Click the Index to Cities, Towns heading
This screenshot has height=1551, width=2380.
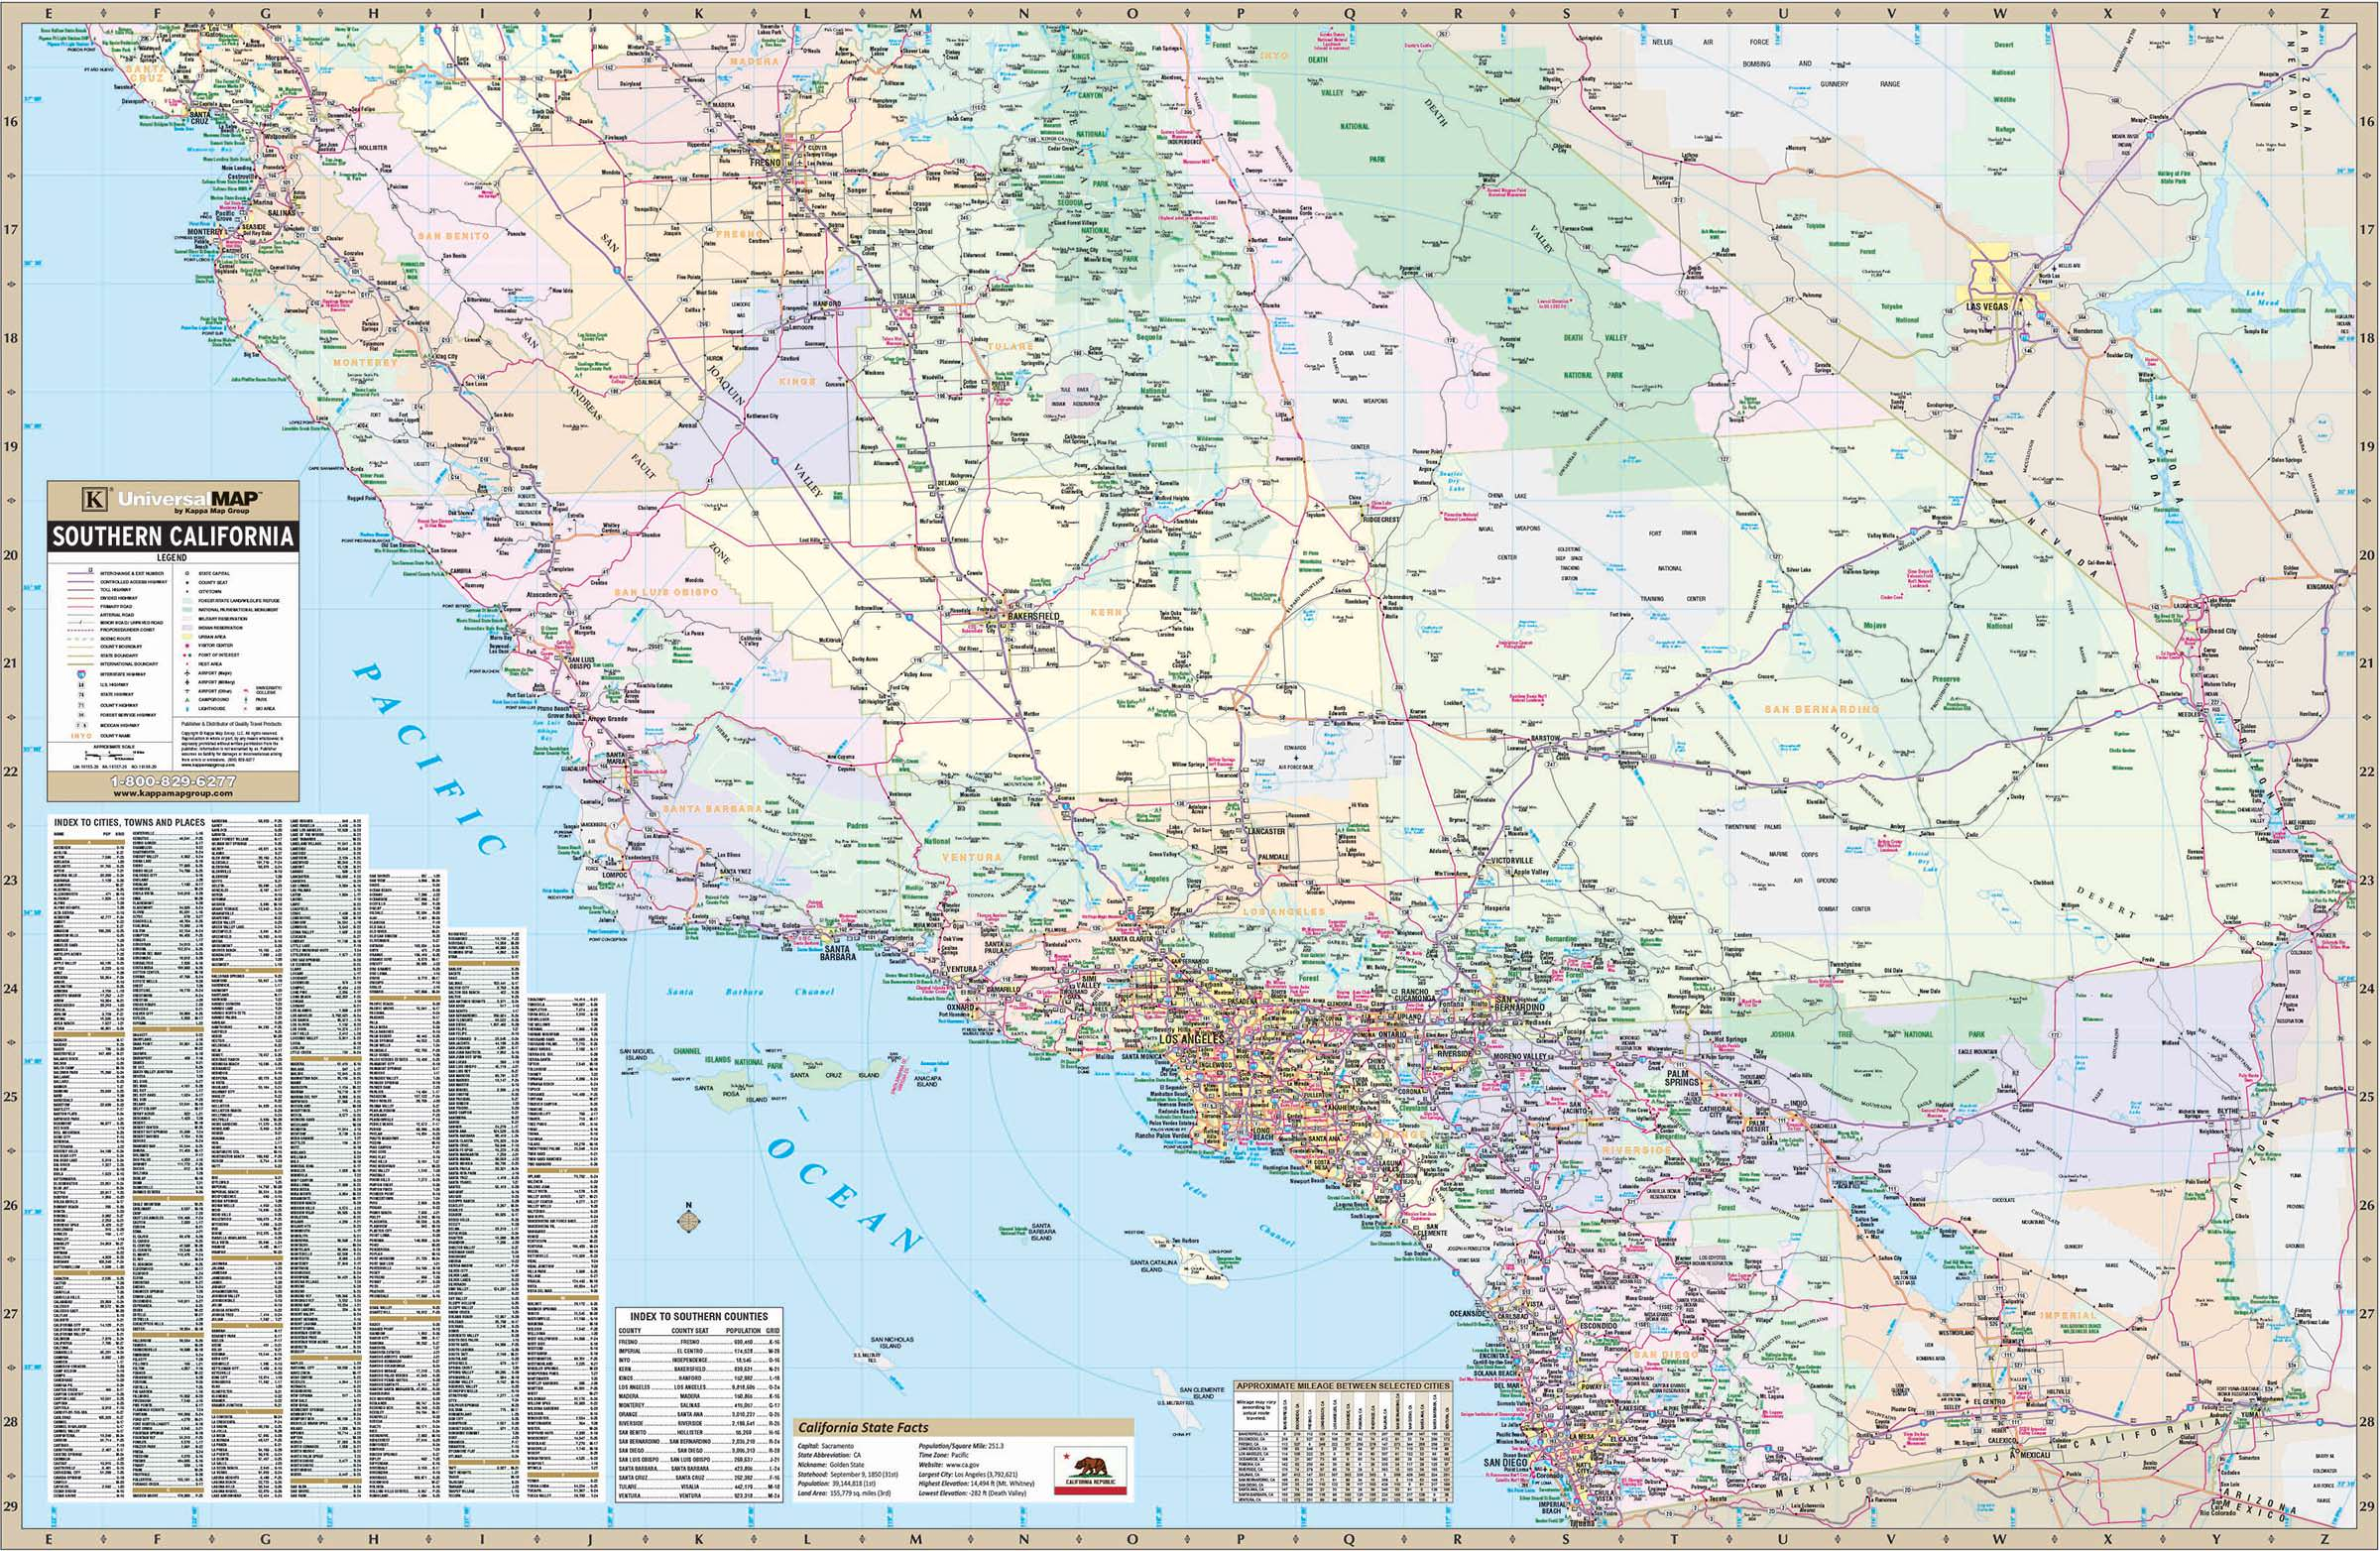[129, 823]
